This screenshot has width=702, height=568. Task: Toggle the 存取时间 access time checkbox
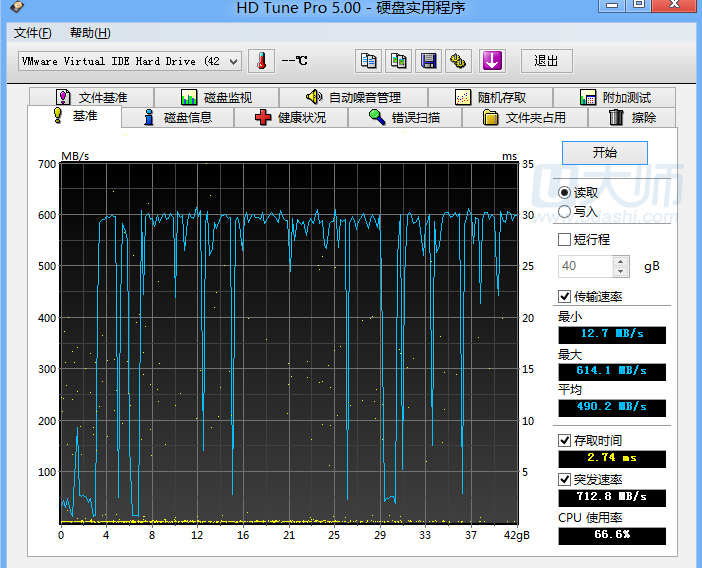(565, 440)
